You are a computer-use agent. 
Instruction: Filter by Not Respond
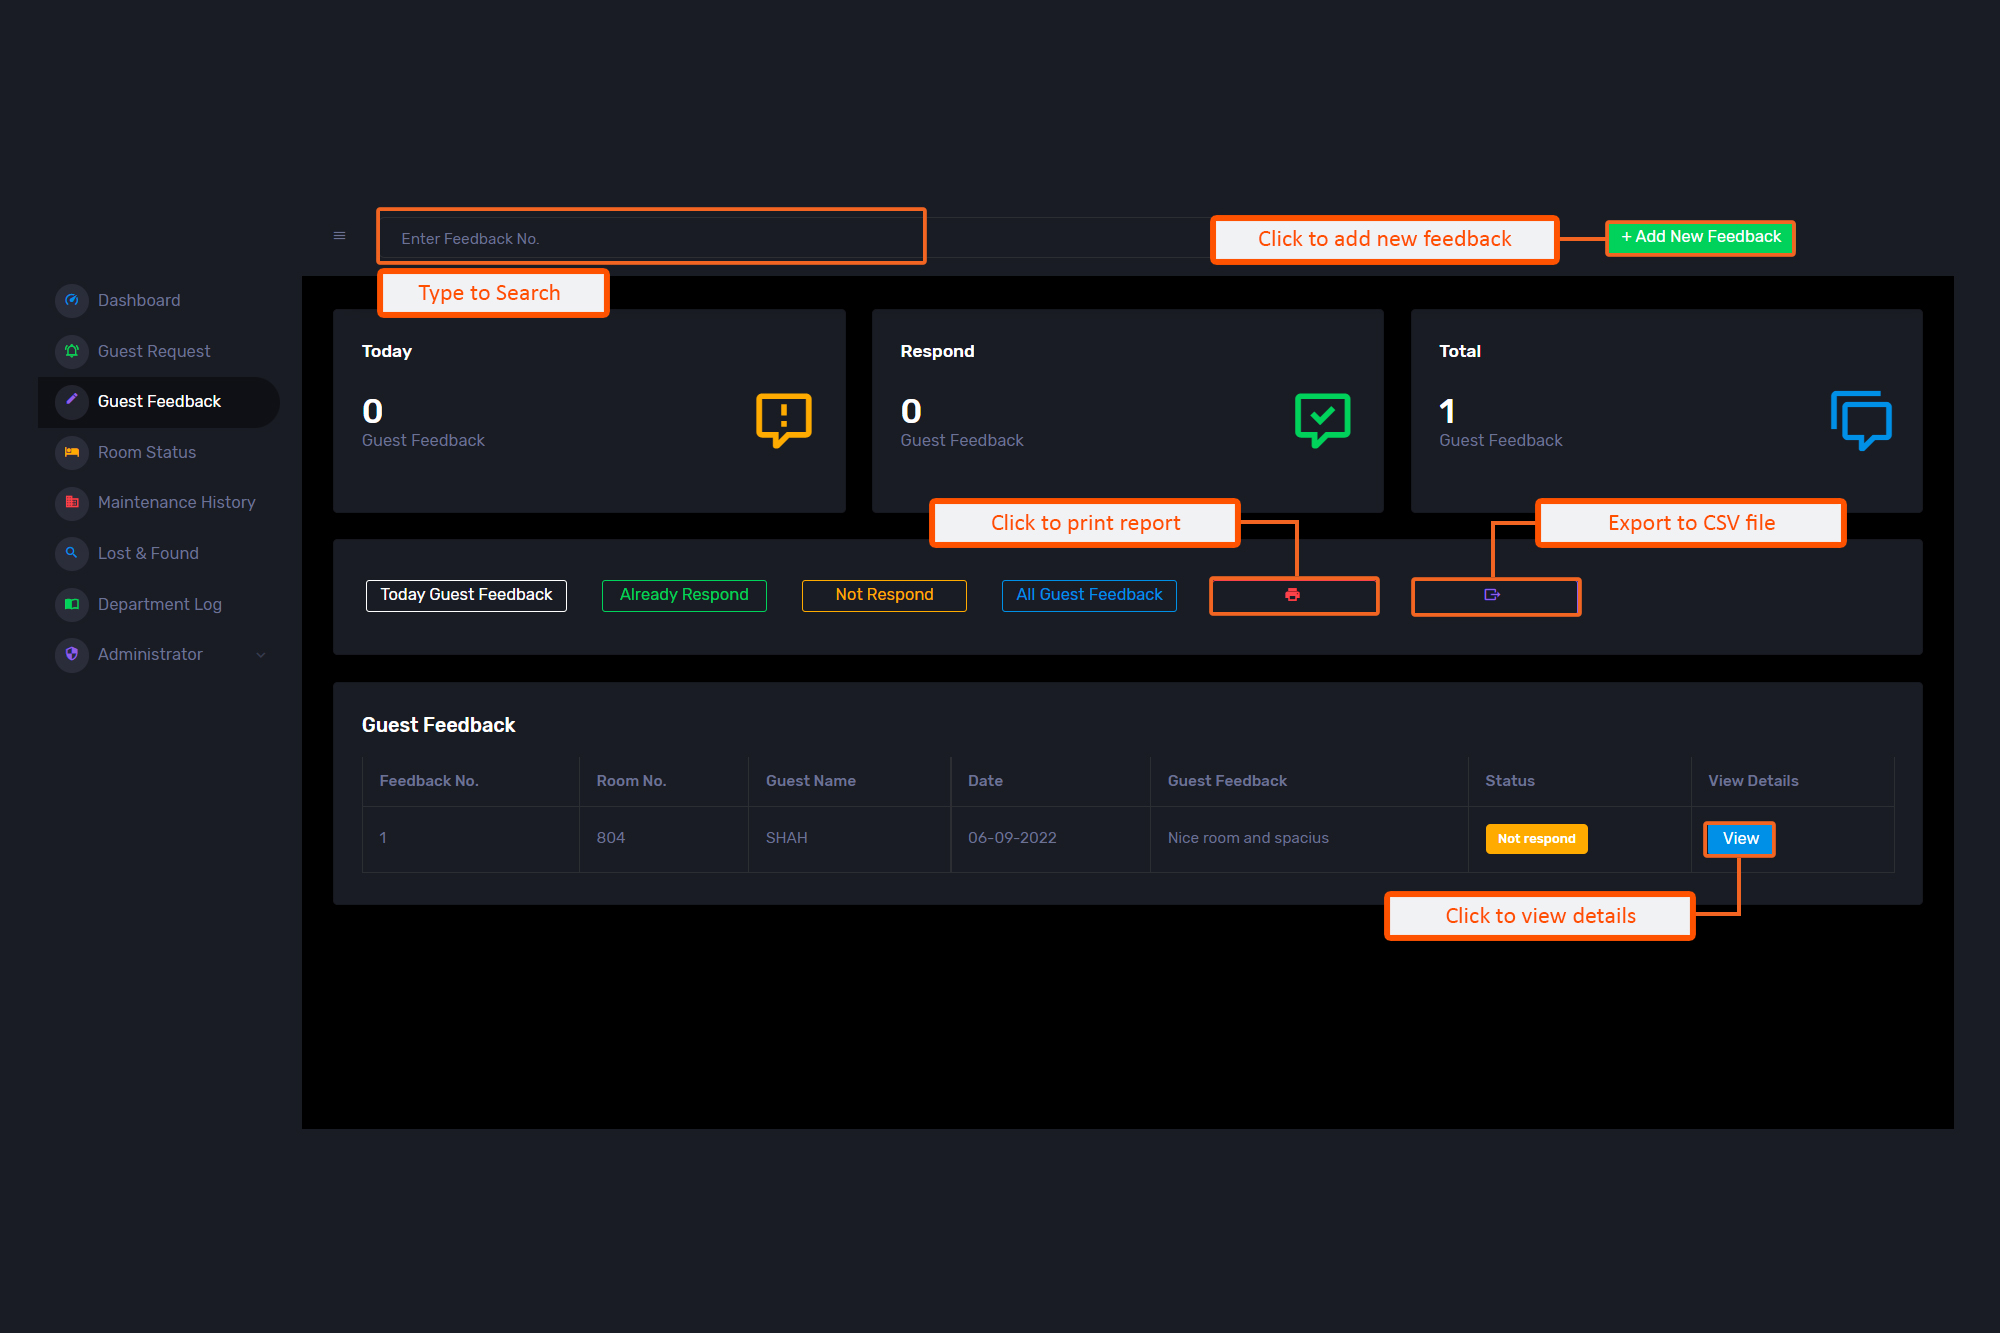[884, 595]
